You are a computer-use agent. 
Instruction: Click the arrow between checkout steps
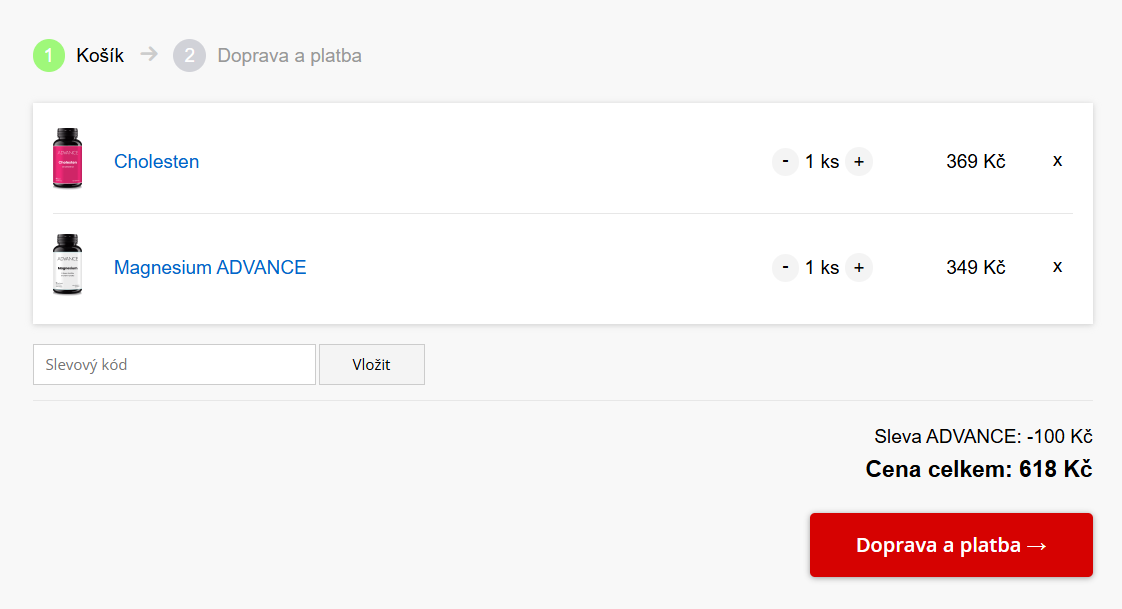149,54
